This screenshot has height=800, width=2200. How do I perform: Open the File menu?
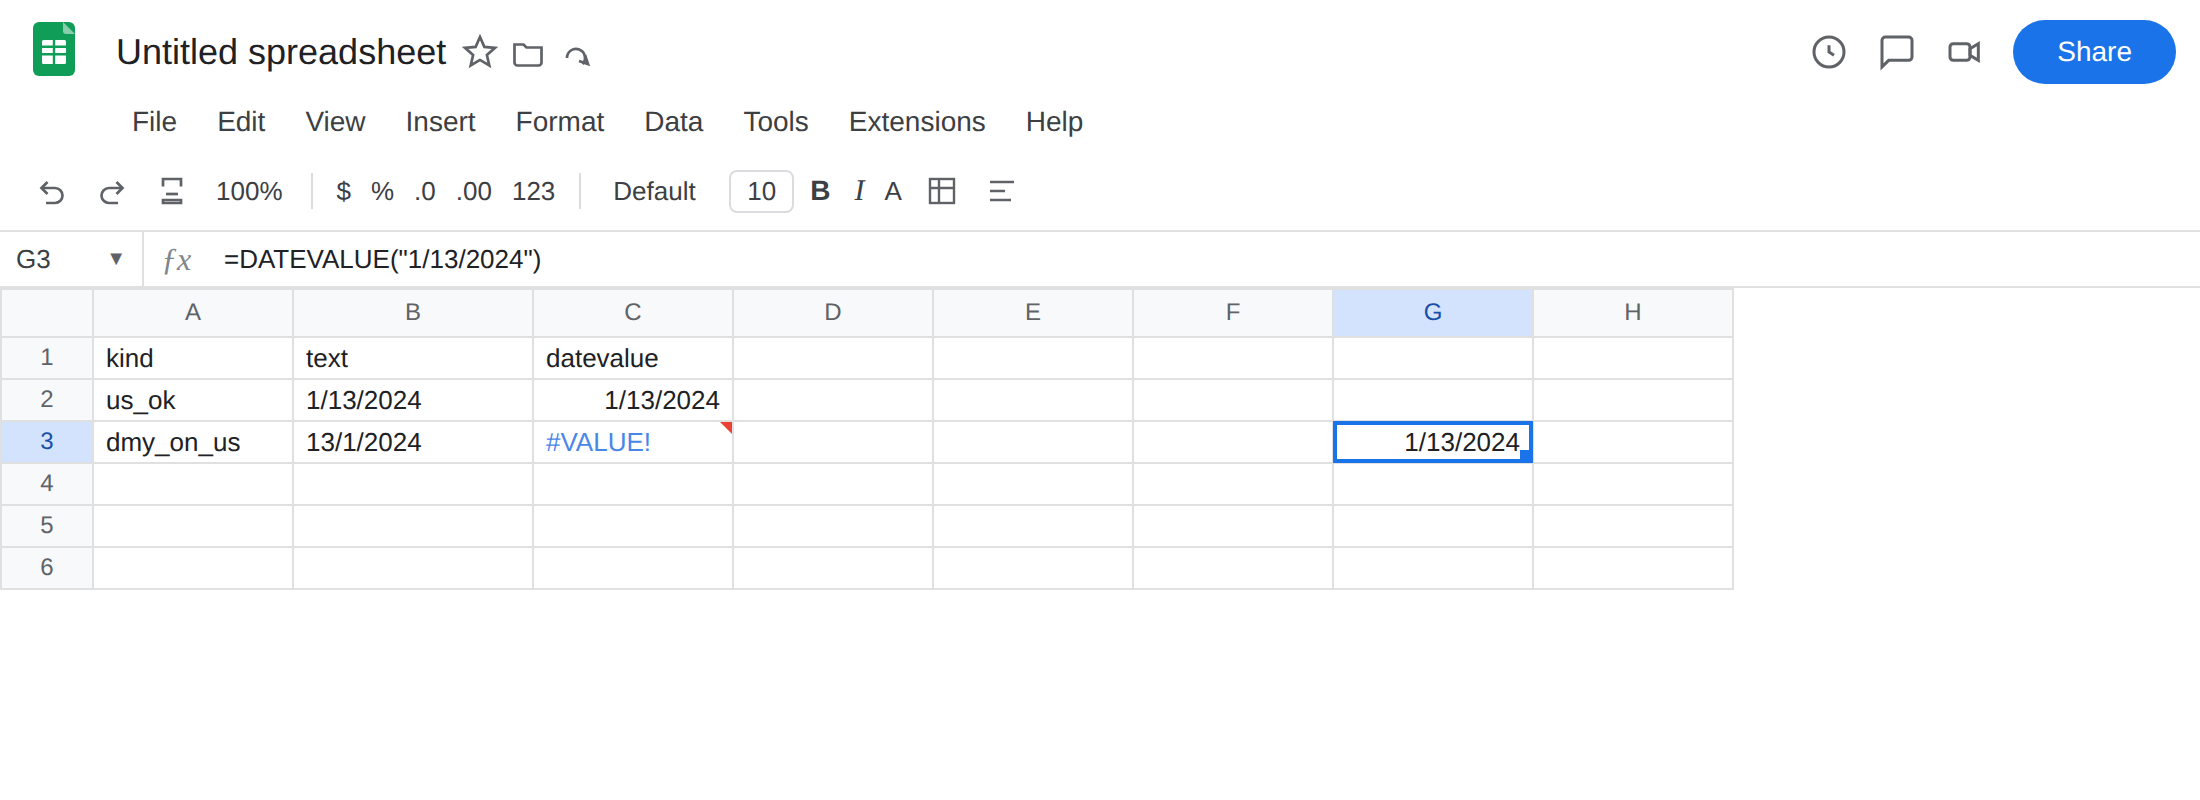pos(154,122)
